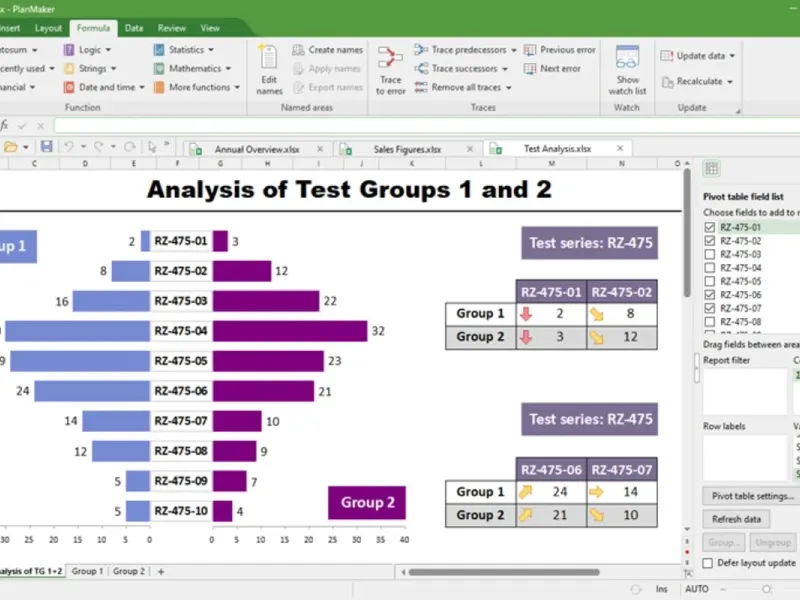Screen dimensions: 800x600
Task: Uncheck the RZ-475-02 field
Action: 709,240
